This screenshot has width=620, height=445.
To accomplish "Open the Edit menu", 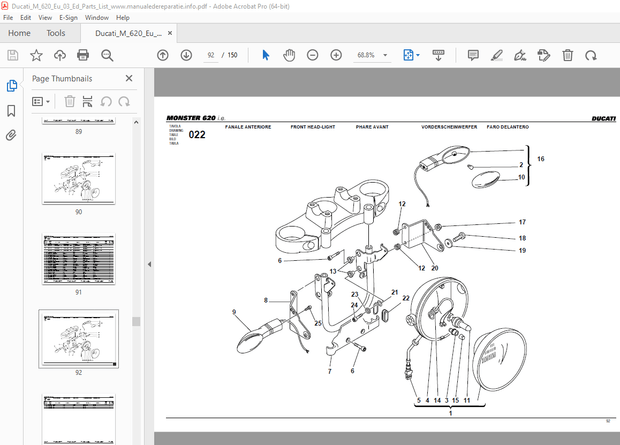I will coord(25,18).
